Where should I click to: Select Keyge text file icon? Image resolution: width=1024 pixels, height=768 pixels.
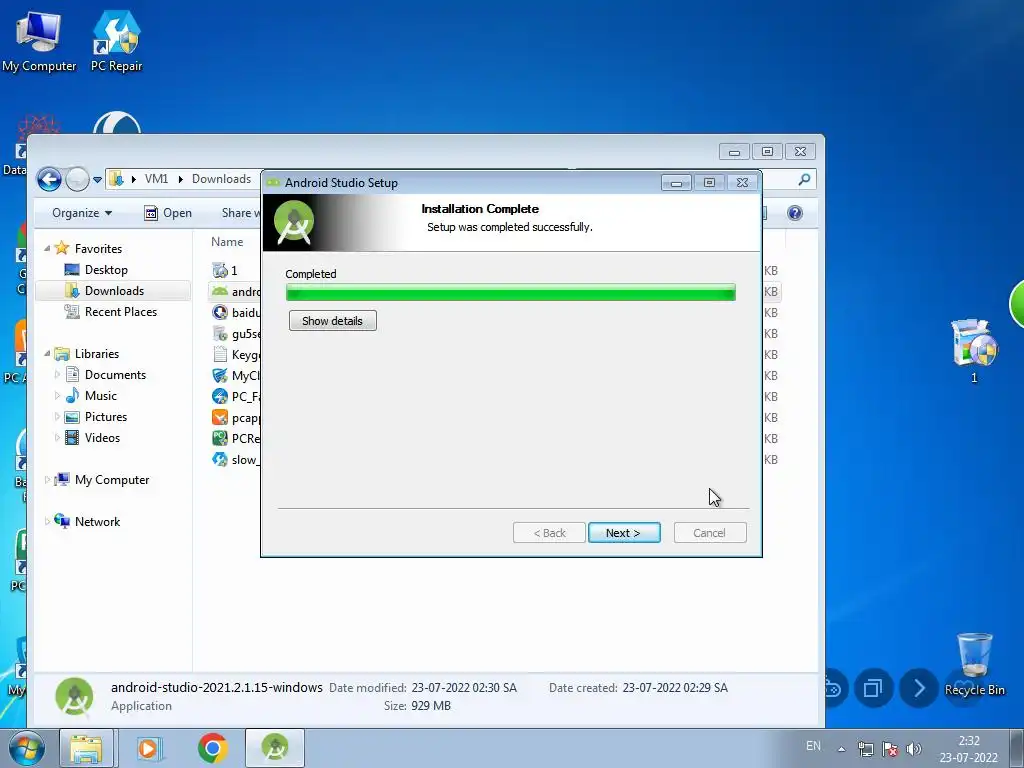tap(220, 355)
